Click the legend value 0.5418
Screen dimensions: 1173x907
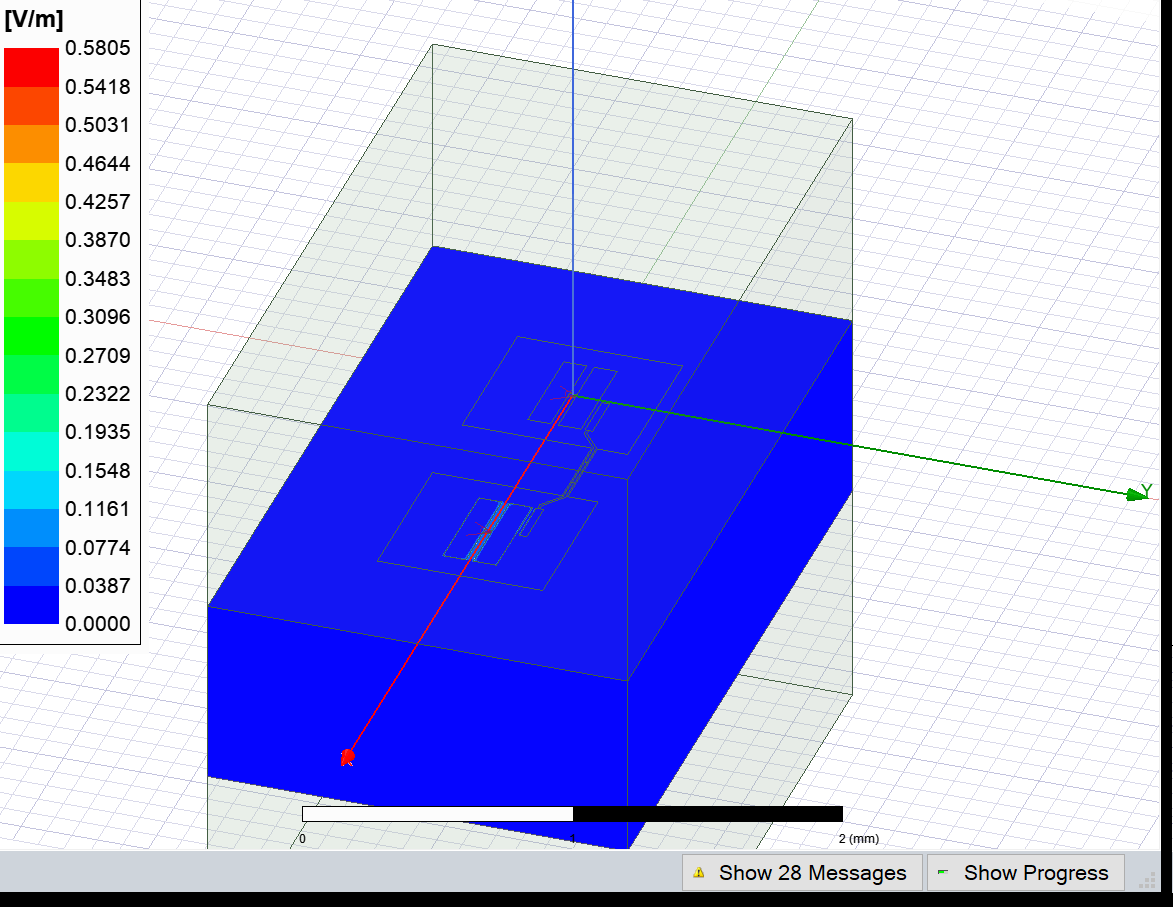(x=97, y=87)
